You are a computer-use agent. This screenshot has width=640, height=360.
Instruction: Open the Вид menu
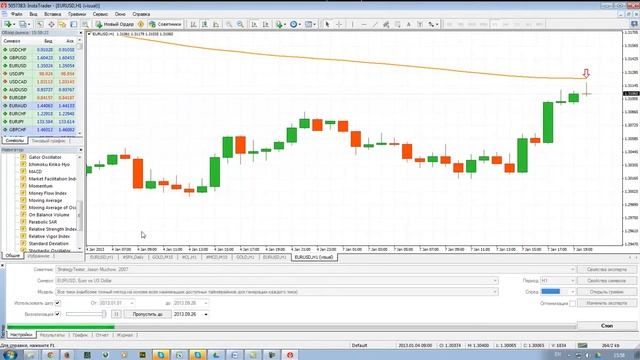click(x=33, y=14)
